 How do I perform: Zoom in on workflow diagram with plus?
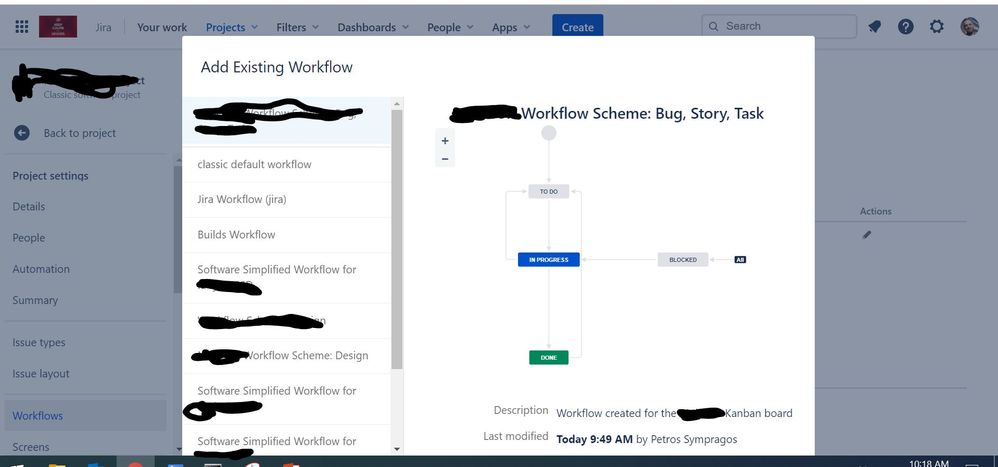tap(445, 141)
